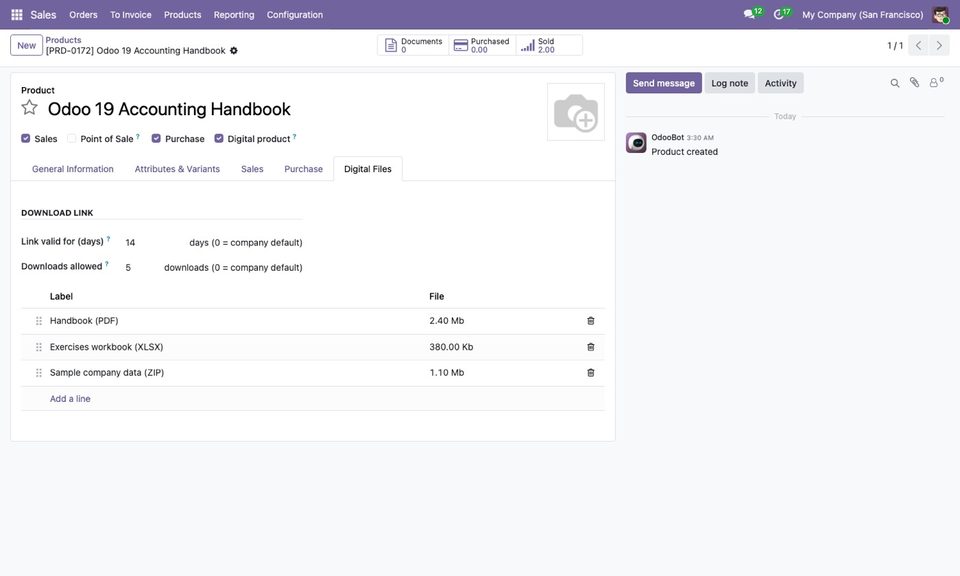
Task: Search messages in the chatter
Action: coord(894,83)
